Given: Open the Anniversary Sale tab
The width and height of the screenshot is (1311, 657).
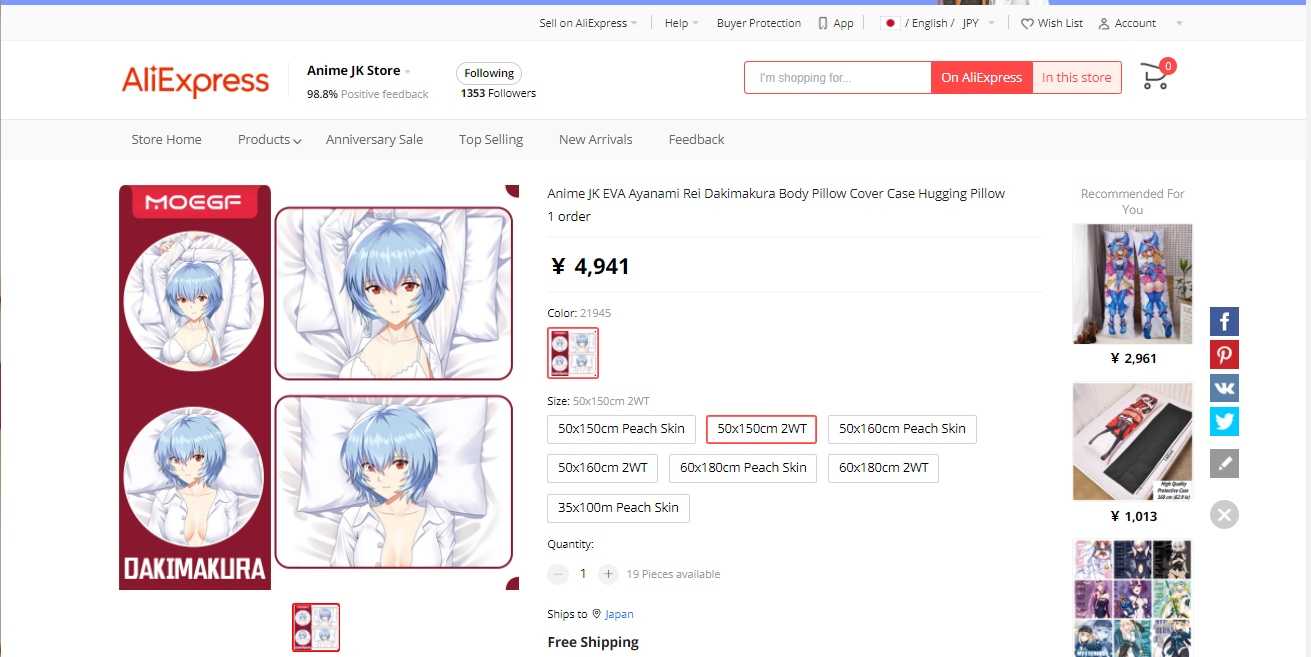Looking at the screenshot, I should [x=374, y=140].
